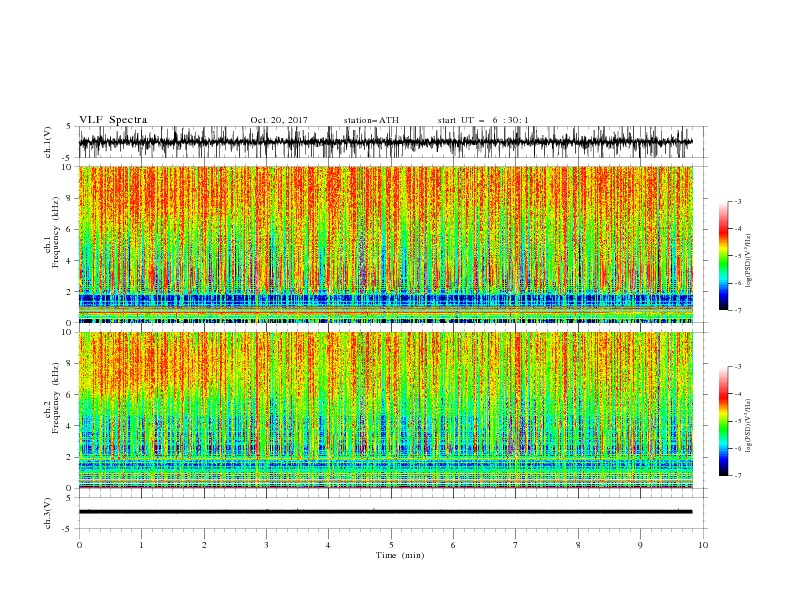
Task: Click inside the ch.1 spectrogram panel
Action: [x=386, y=244]
